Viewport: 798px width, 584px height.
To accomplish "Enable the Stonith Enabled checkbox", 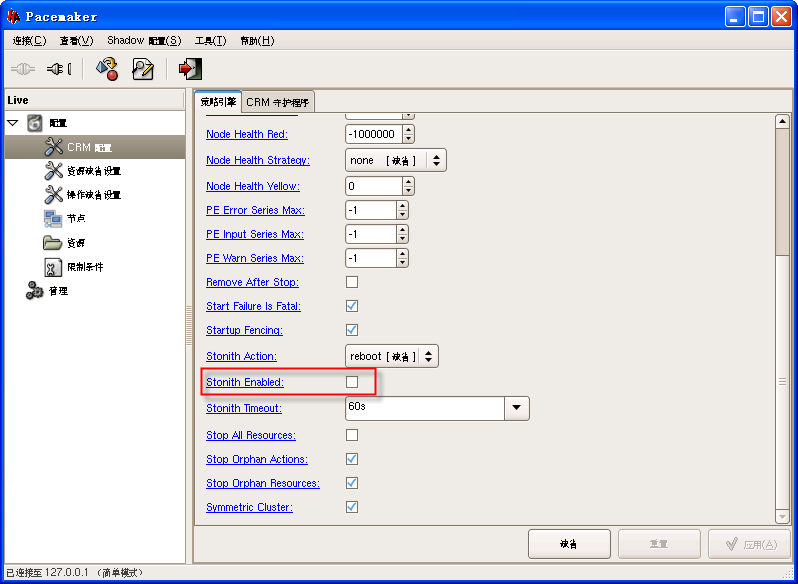I will click(x=352, y=382).
